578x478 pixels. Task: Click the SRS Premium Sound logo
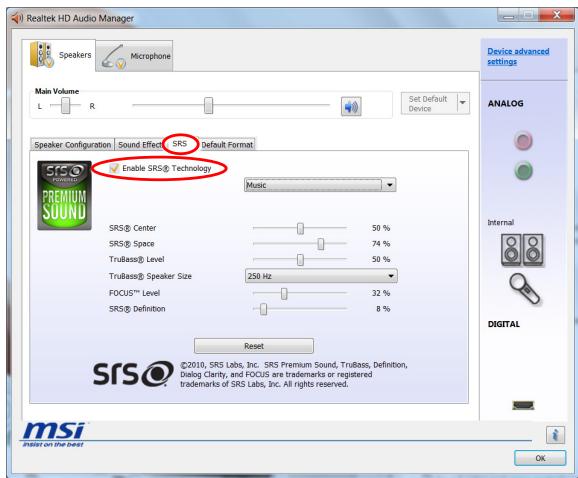pos(65,195)
